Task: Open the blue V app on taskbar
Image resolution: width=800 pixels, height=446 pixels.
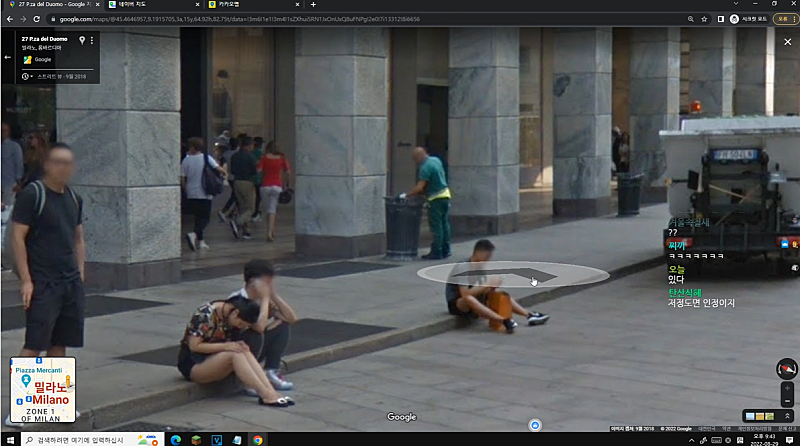Action: point(217,440)
